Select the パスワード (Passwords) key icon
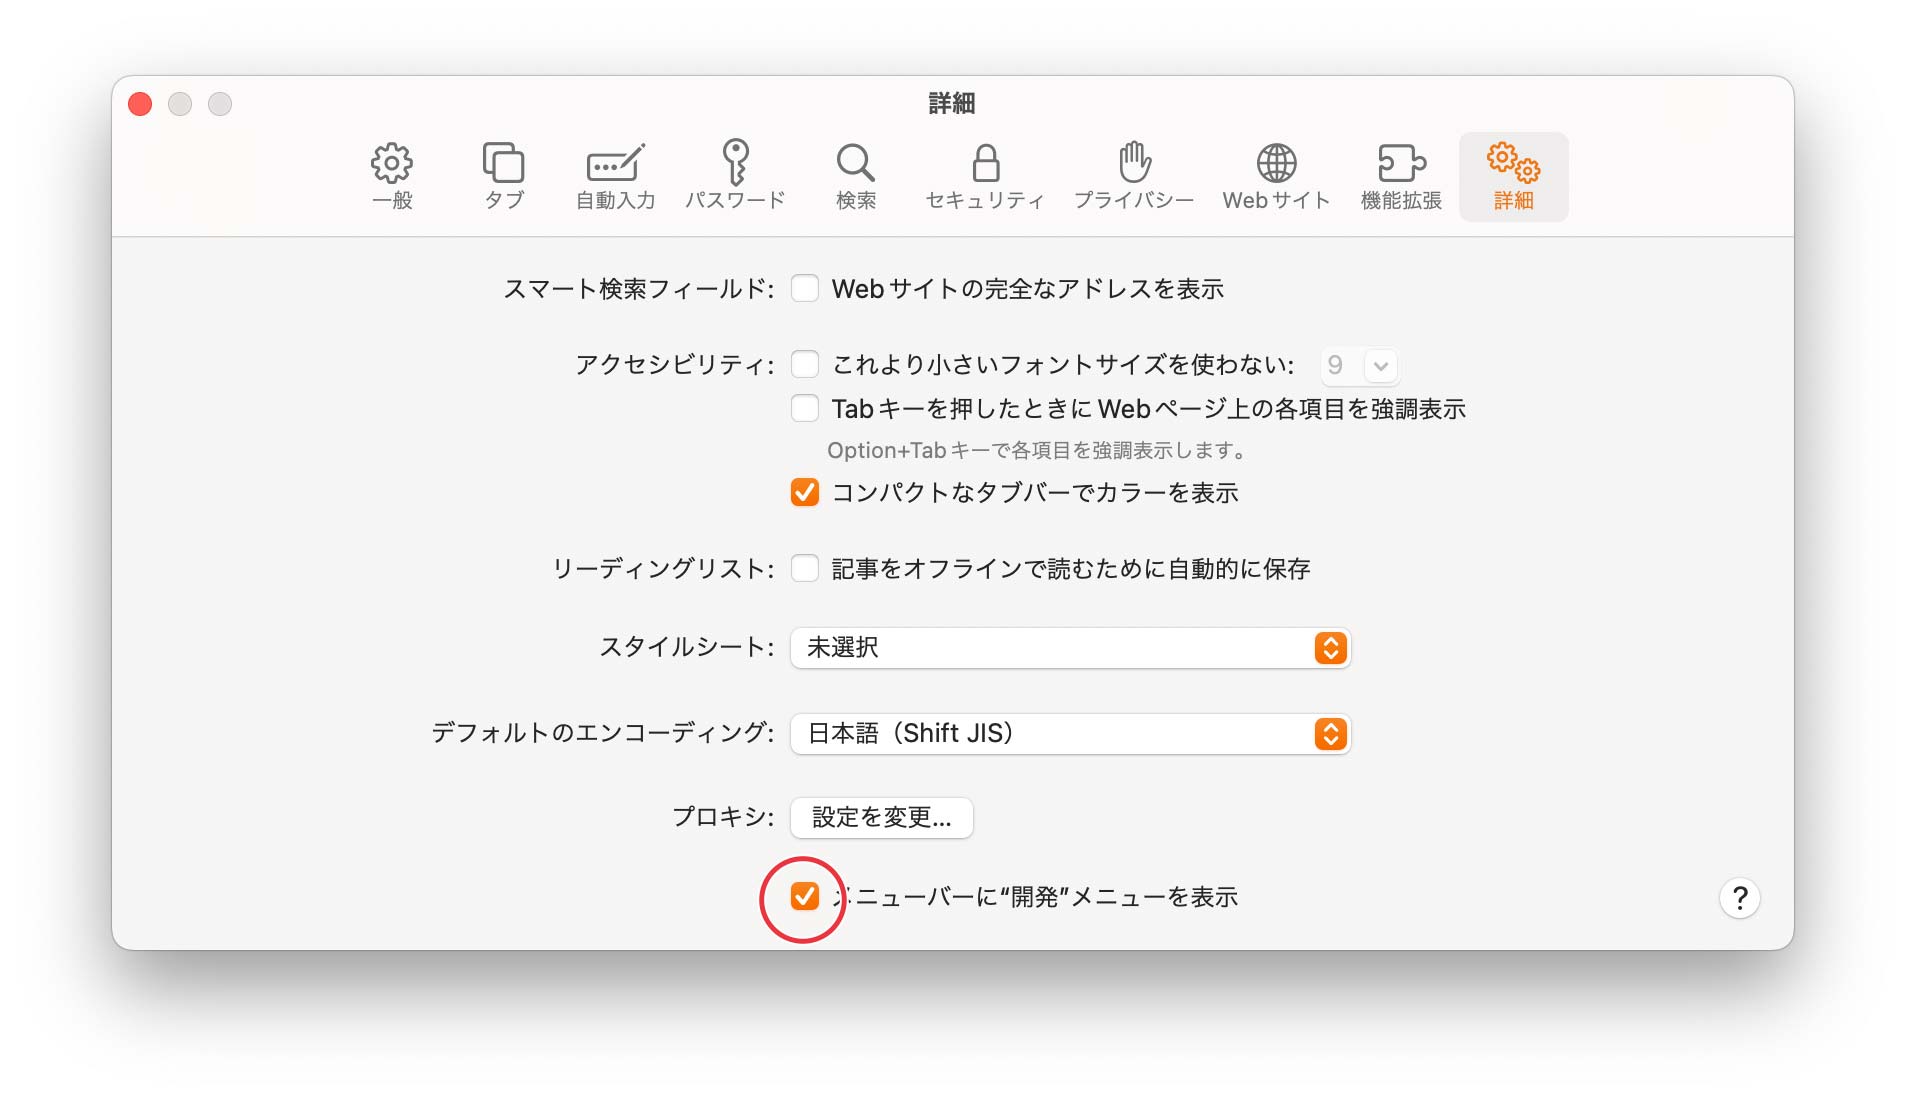Image resolution: width=1906 pixels, height=1098 pixels. (735, 176)
